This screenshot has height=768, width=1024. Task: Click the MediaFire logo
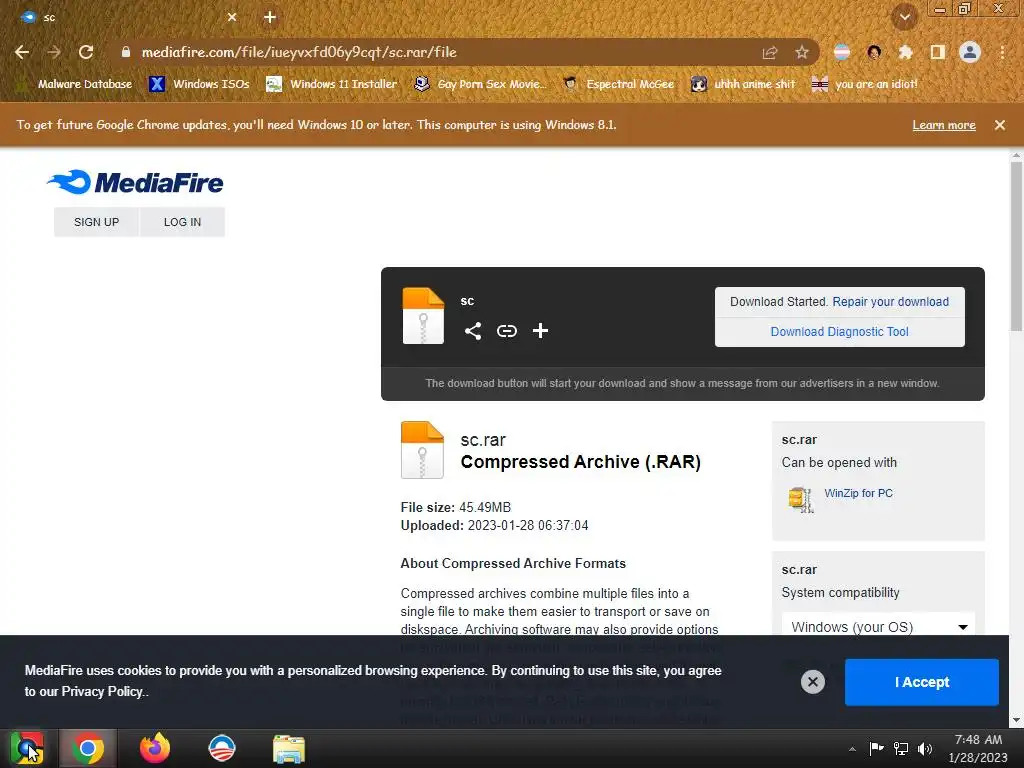(x=135, y=182)
